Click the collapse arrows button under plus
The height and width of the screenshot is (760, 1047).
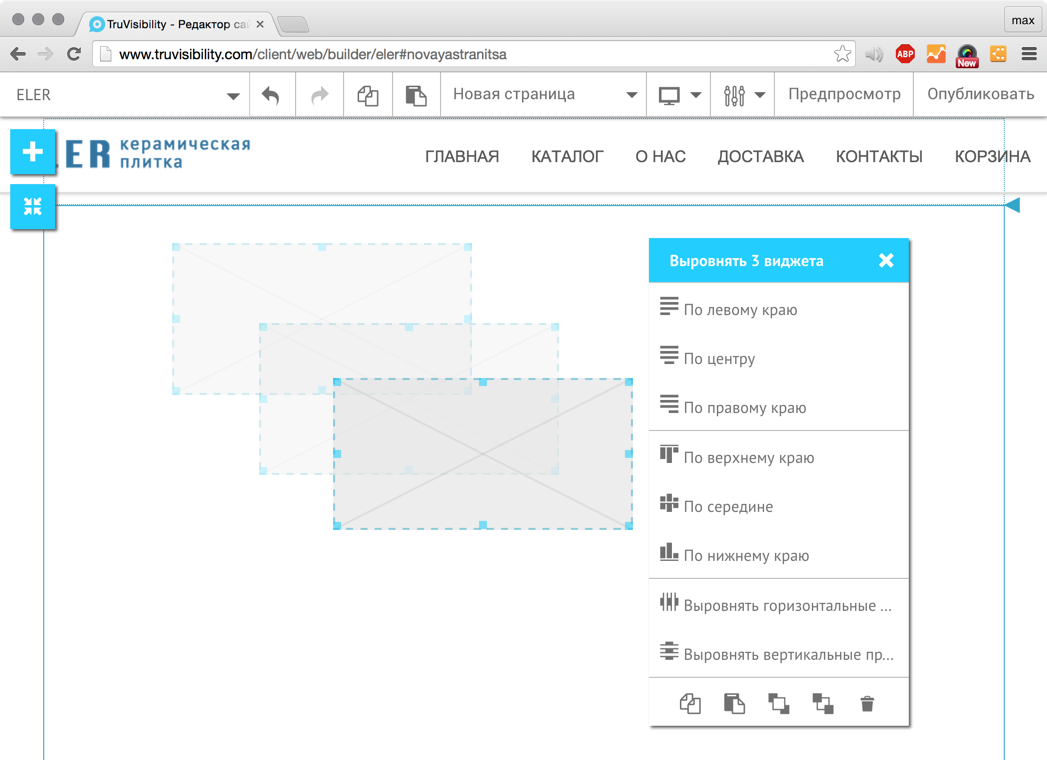33,206
